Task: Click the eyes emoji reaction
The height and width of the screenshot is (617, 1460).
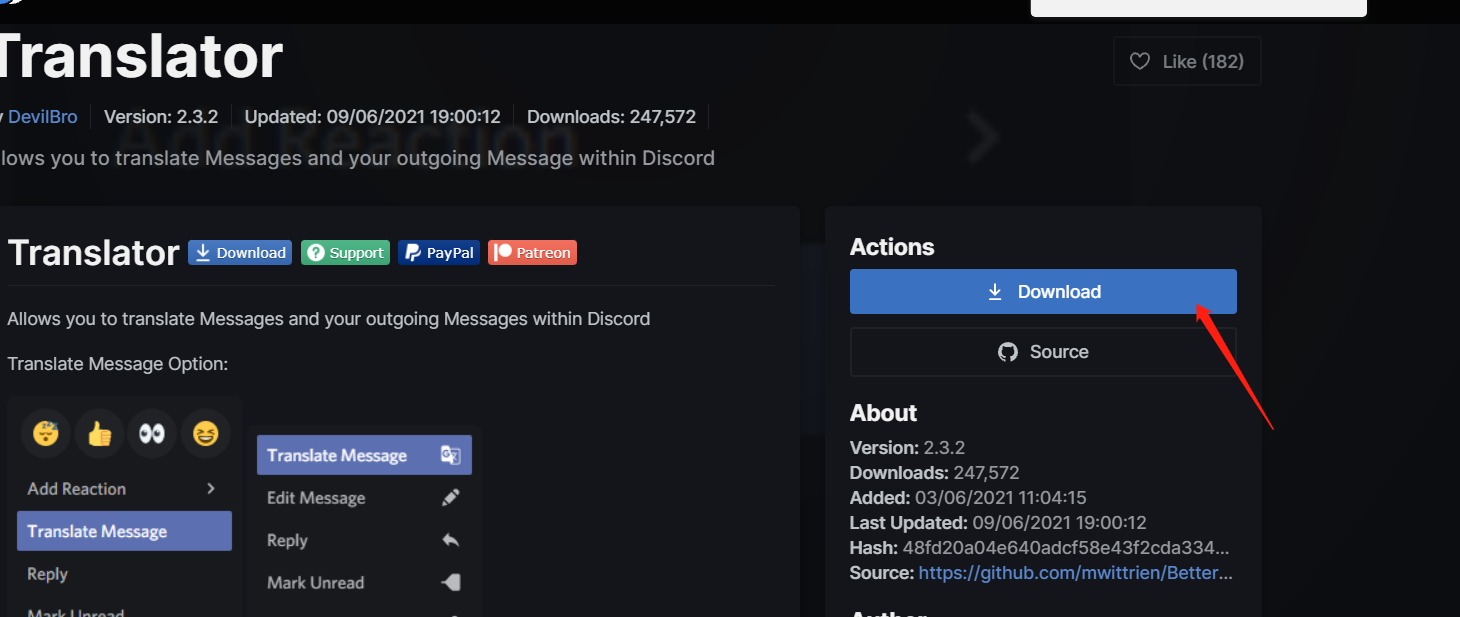Action: tap(152, 434)
